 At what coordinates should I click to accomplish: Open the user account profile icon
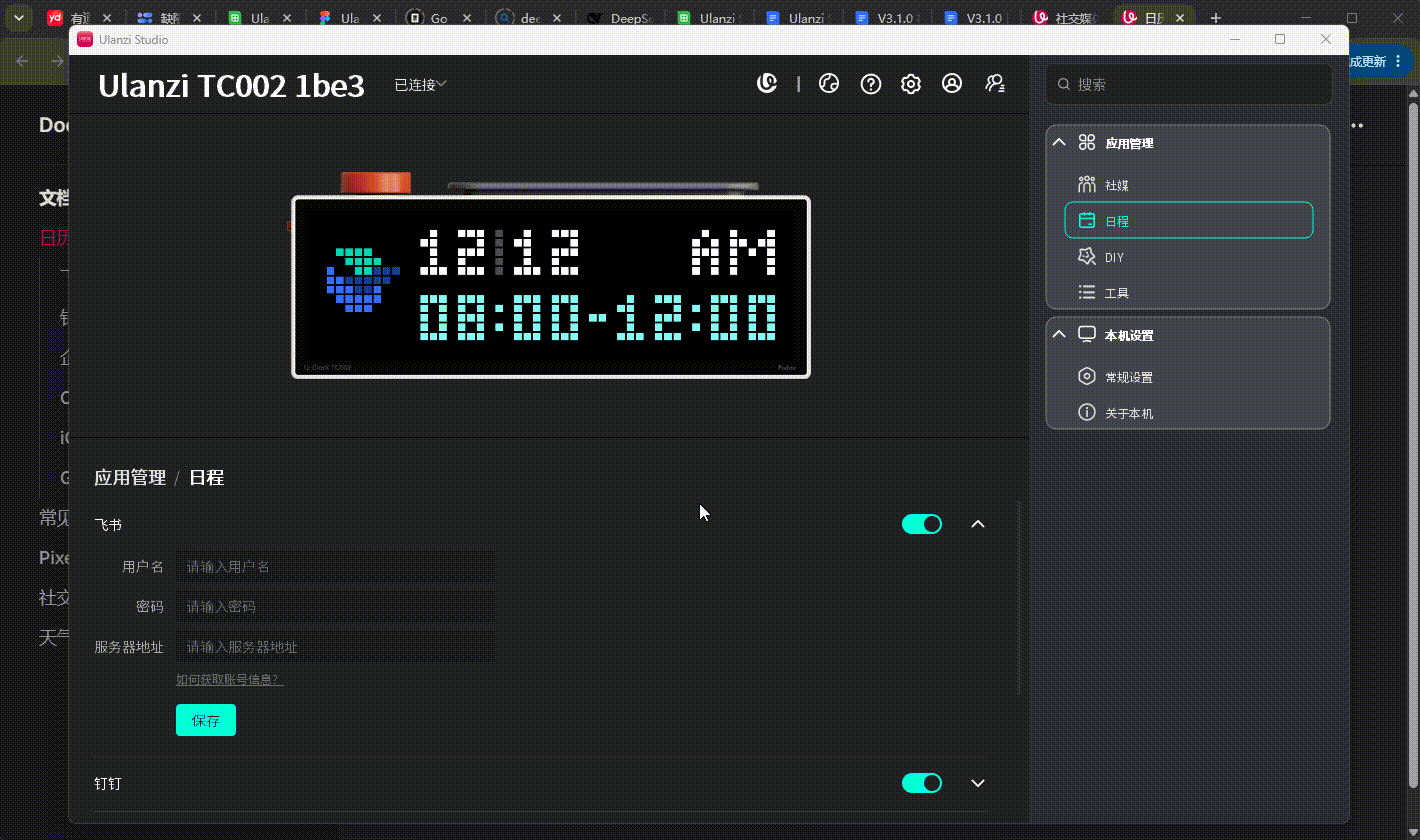[x=952, y=84]
